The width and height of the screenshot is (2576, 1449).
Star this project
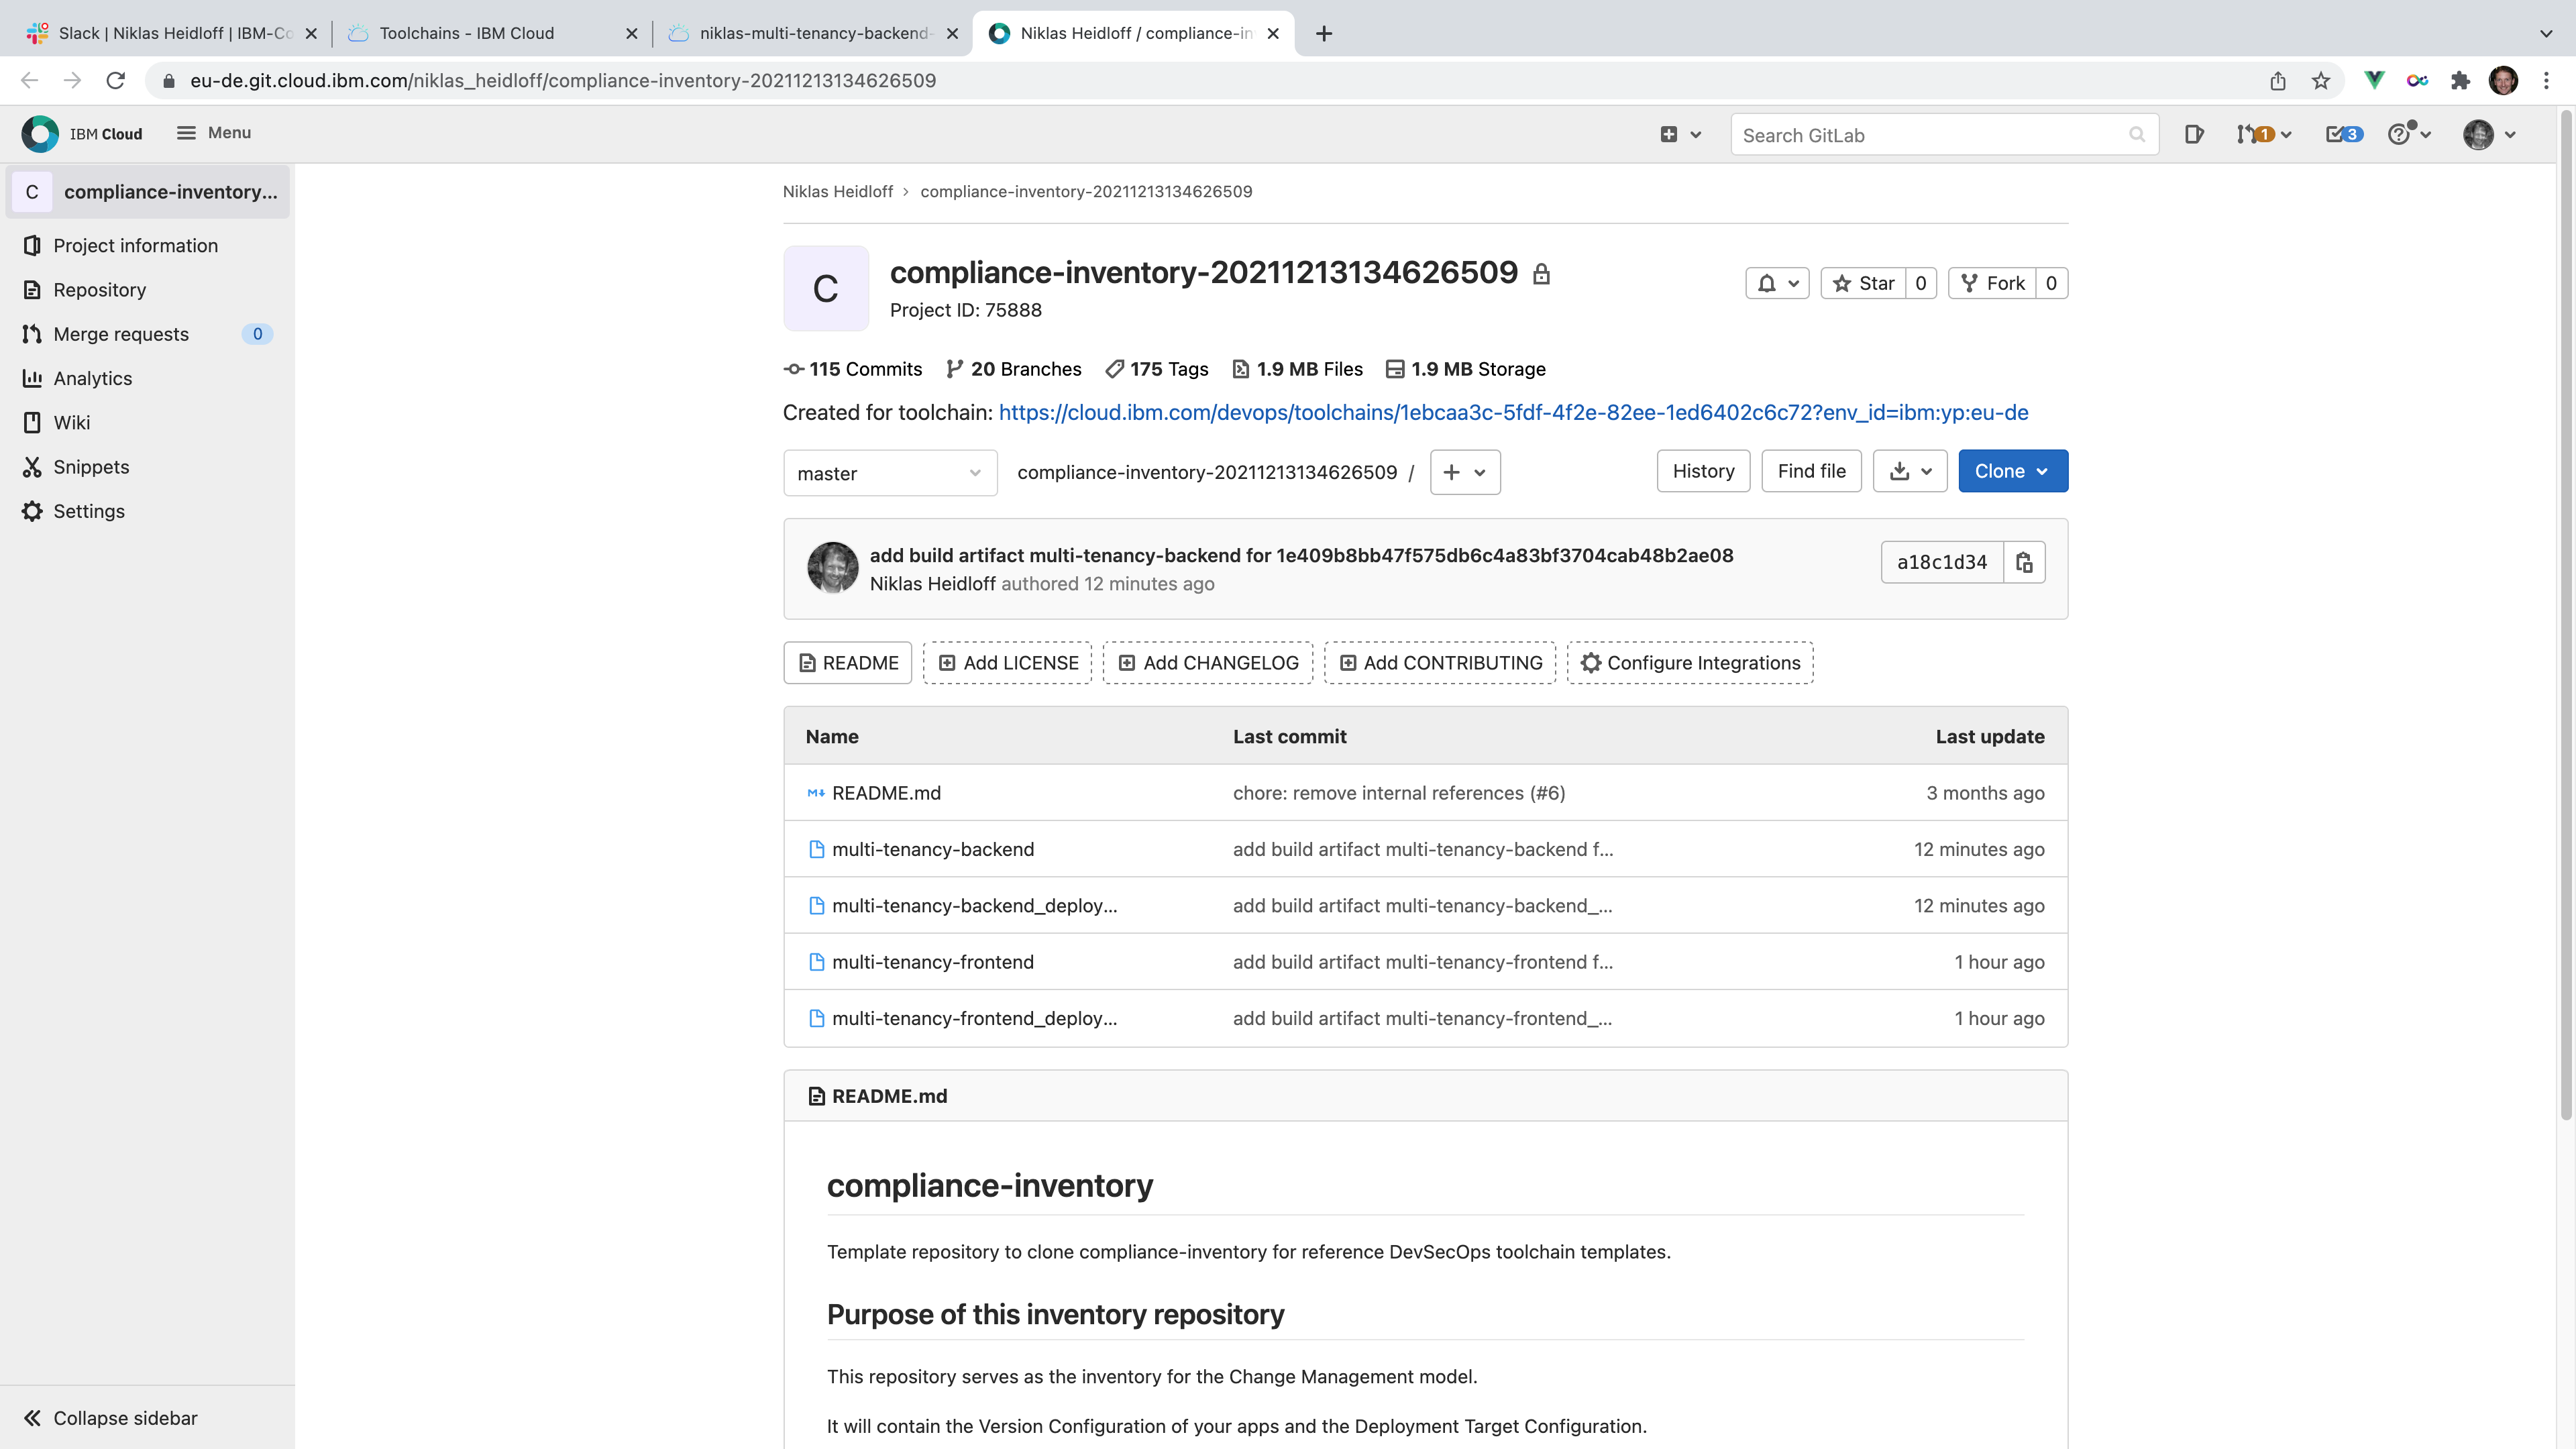(x=1864, y=283)
